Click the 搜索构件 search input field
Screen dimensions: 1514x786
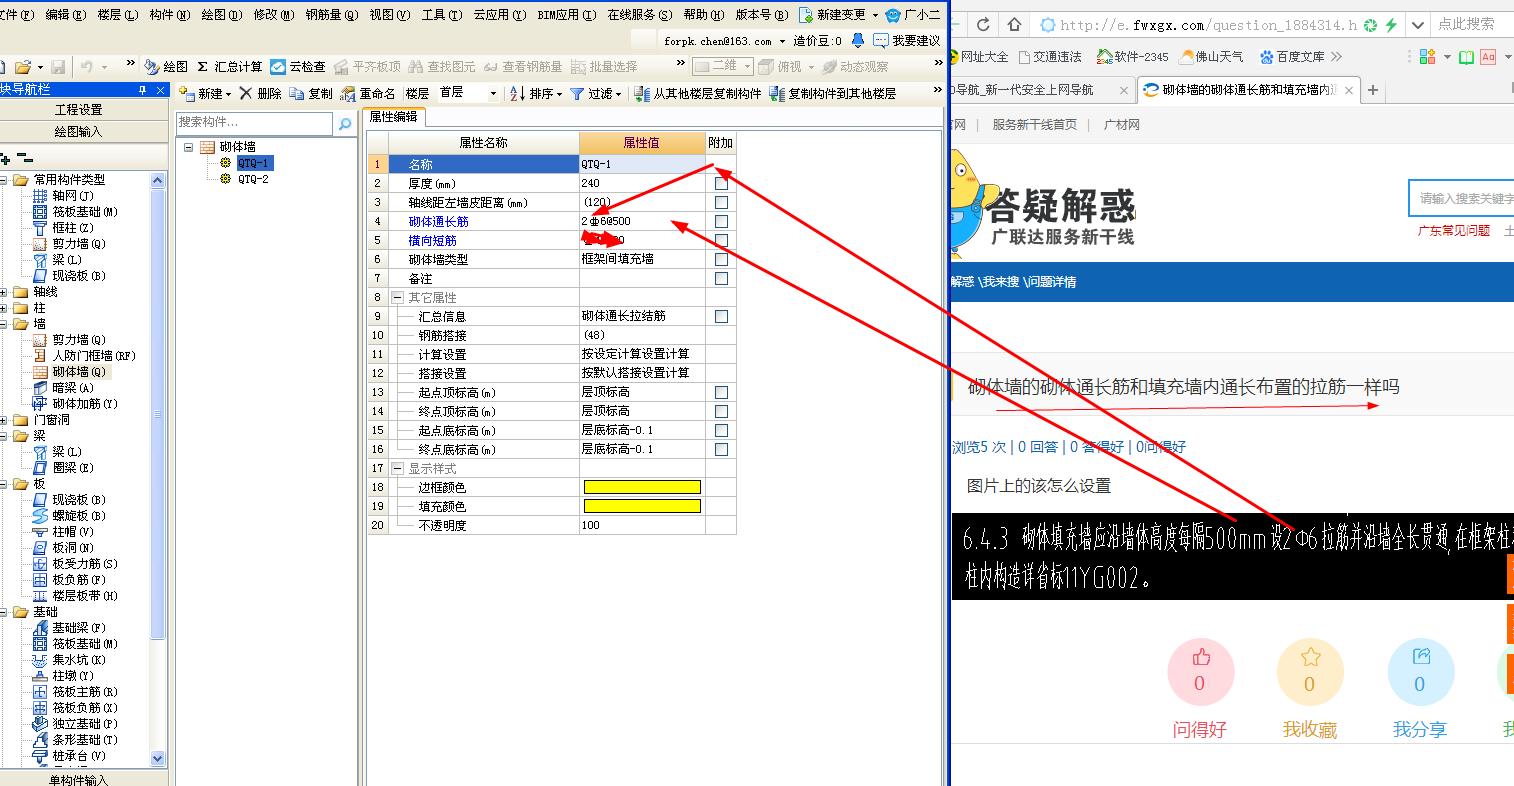(254, 123)
